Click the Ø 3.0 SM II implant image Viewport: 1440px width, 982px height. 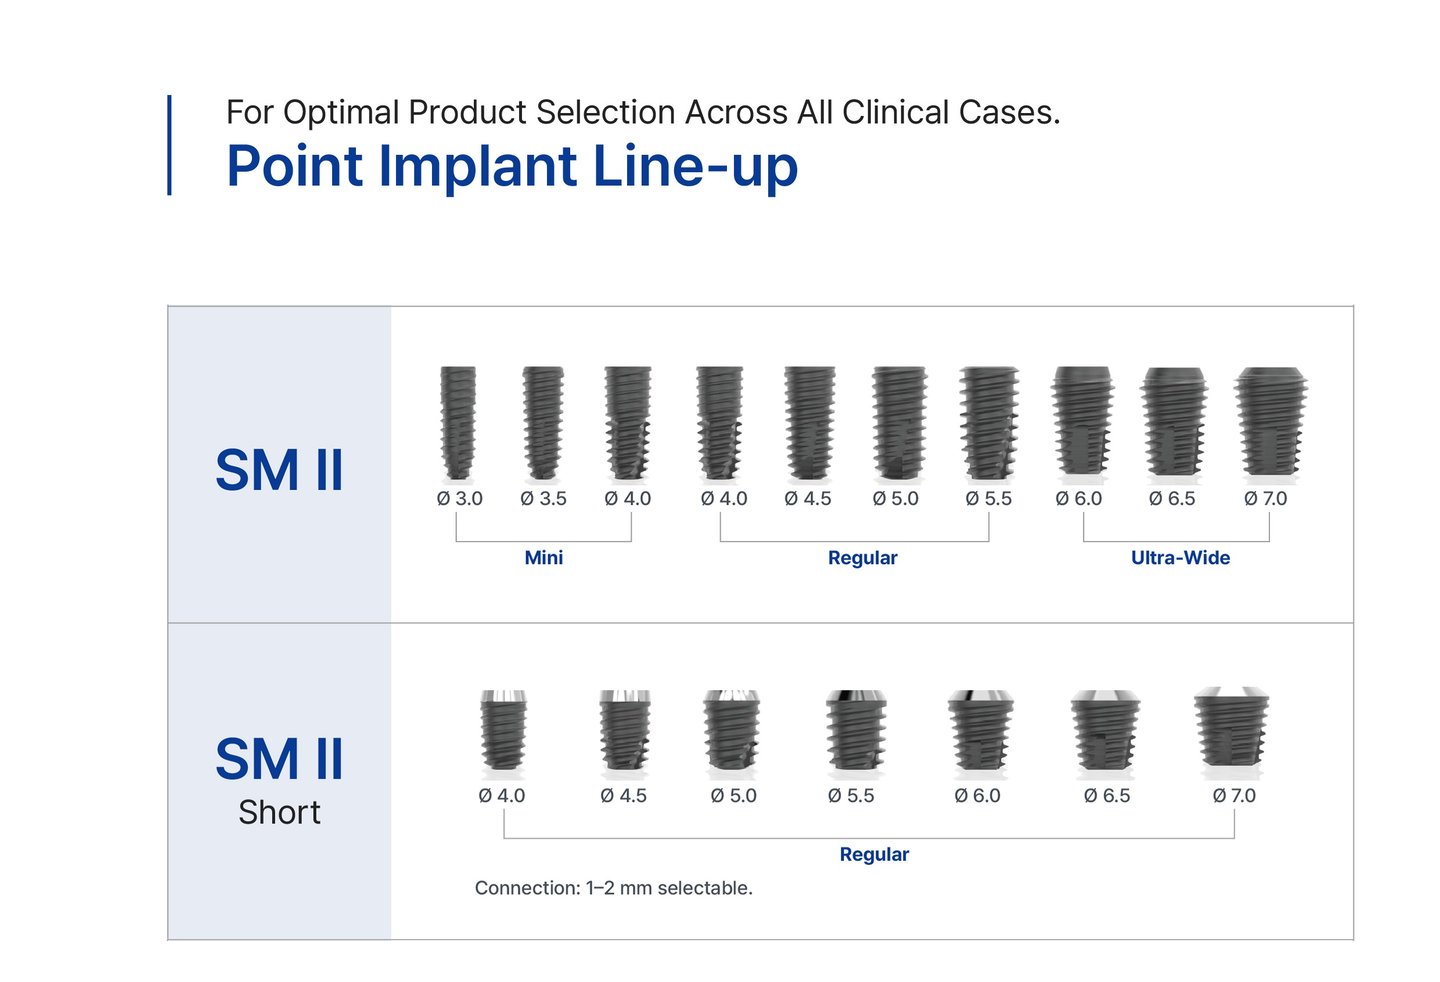click(x=458, y=423)
